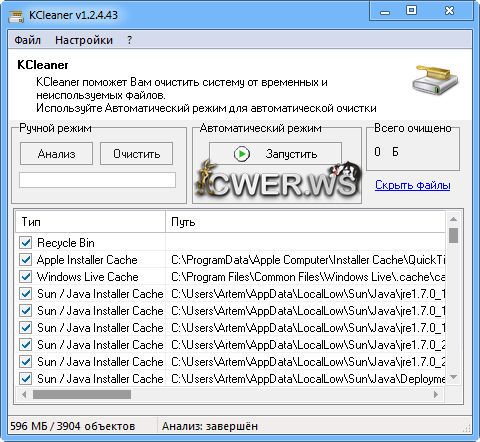Image resolution: width=480 pixels, height=442 pixels.
Task: Click the horizontal scrollbar thumb
Action: click(x=82, y=395)
